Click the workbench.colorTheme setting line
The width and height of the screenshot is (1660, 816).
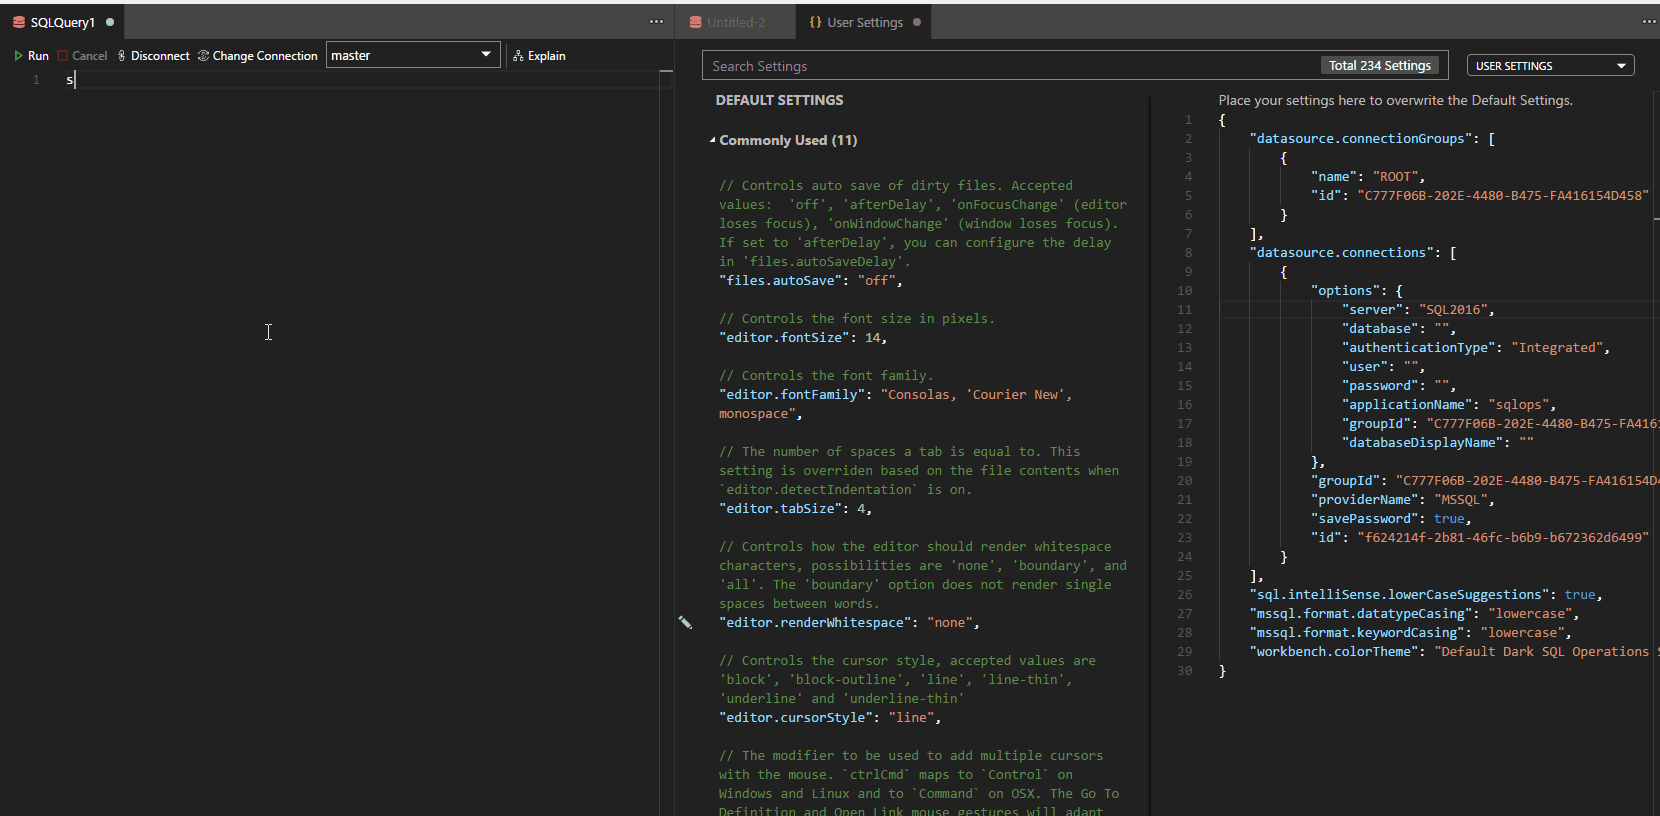pos(1453,652)
